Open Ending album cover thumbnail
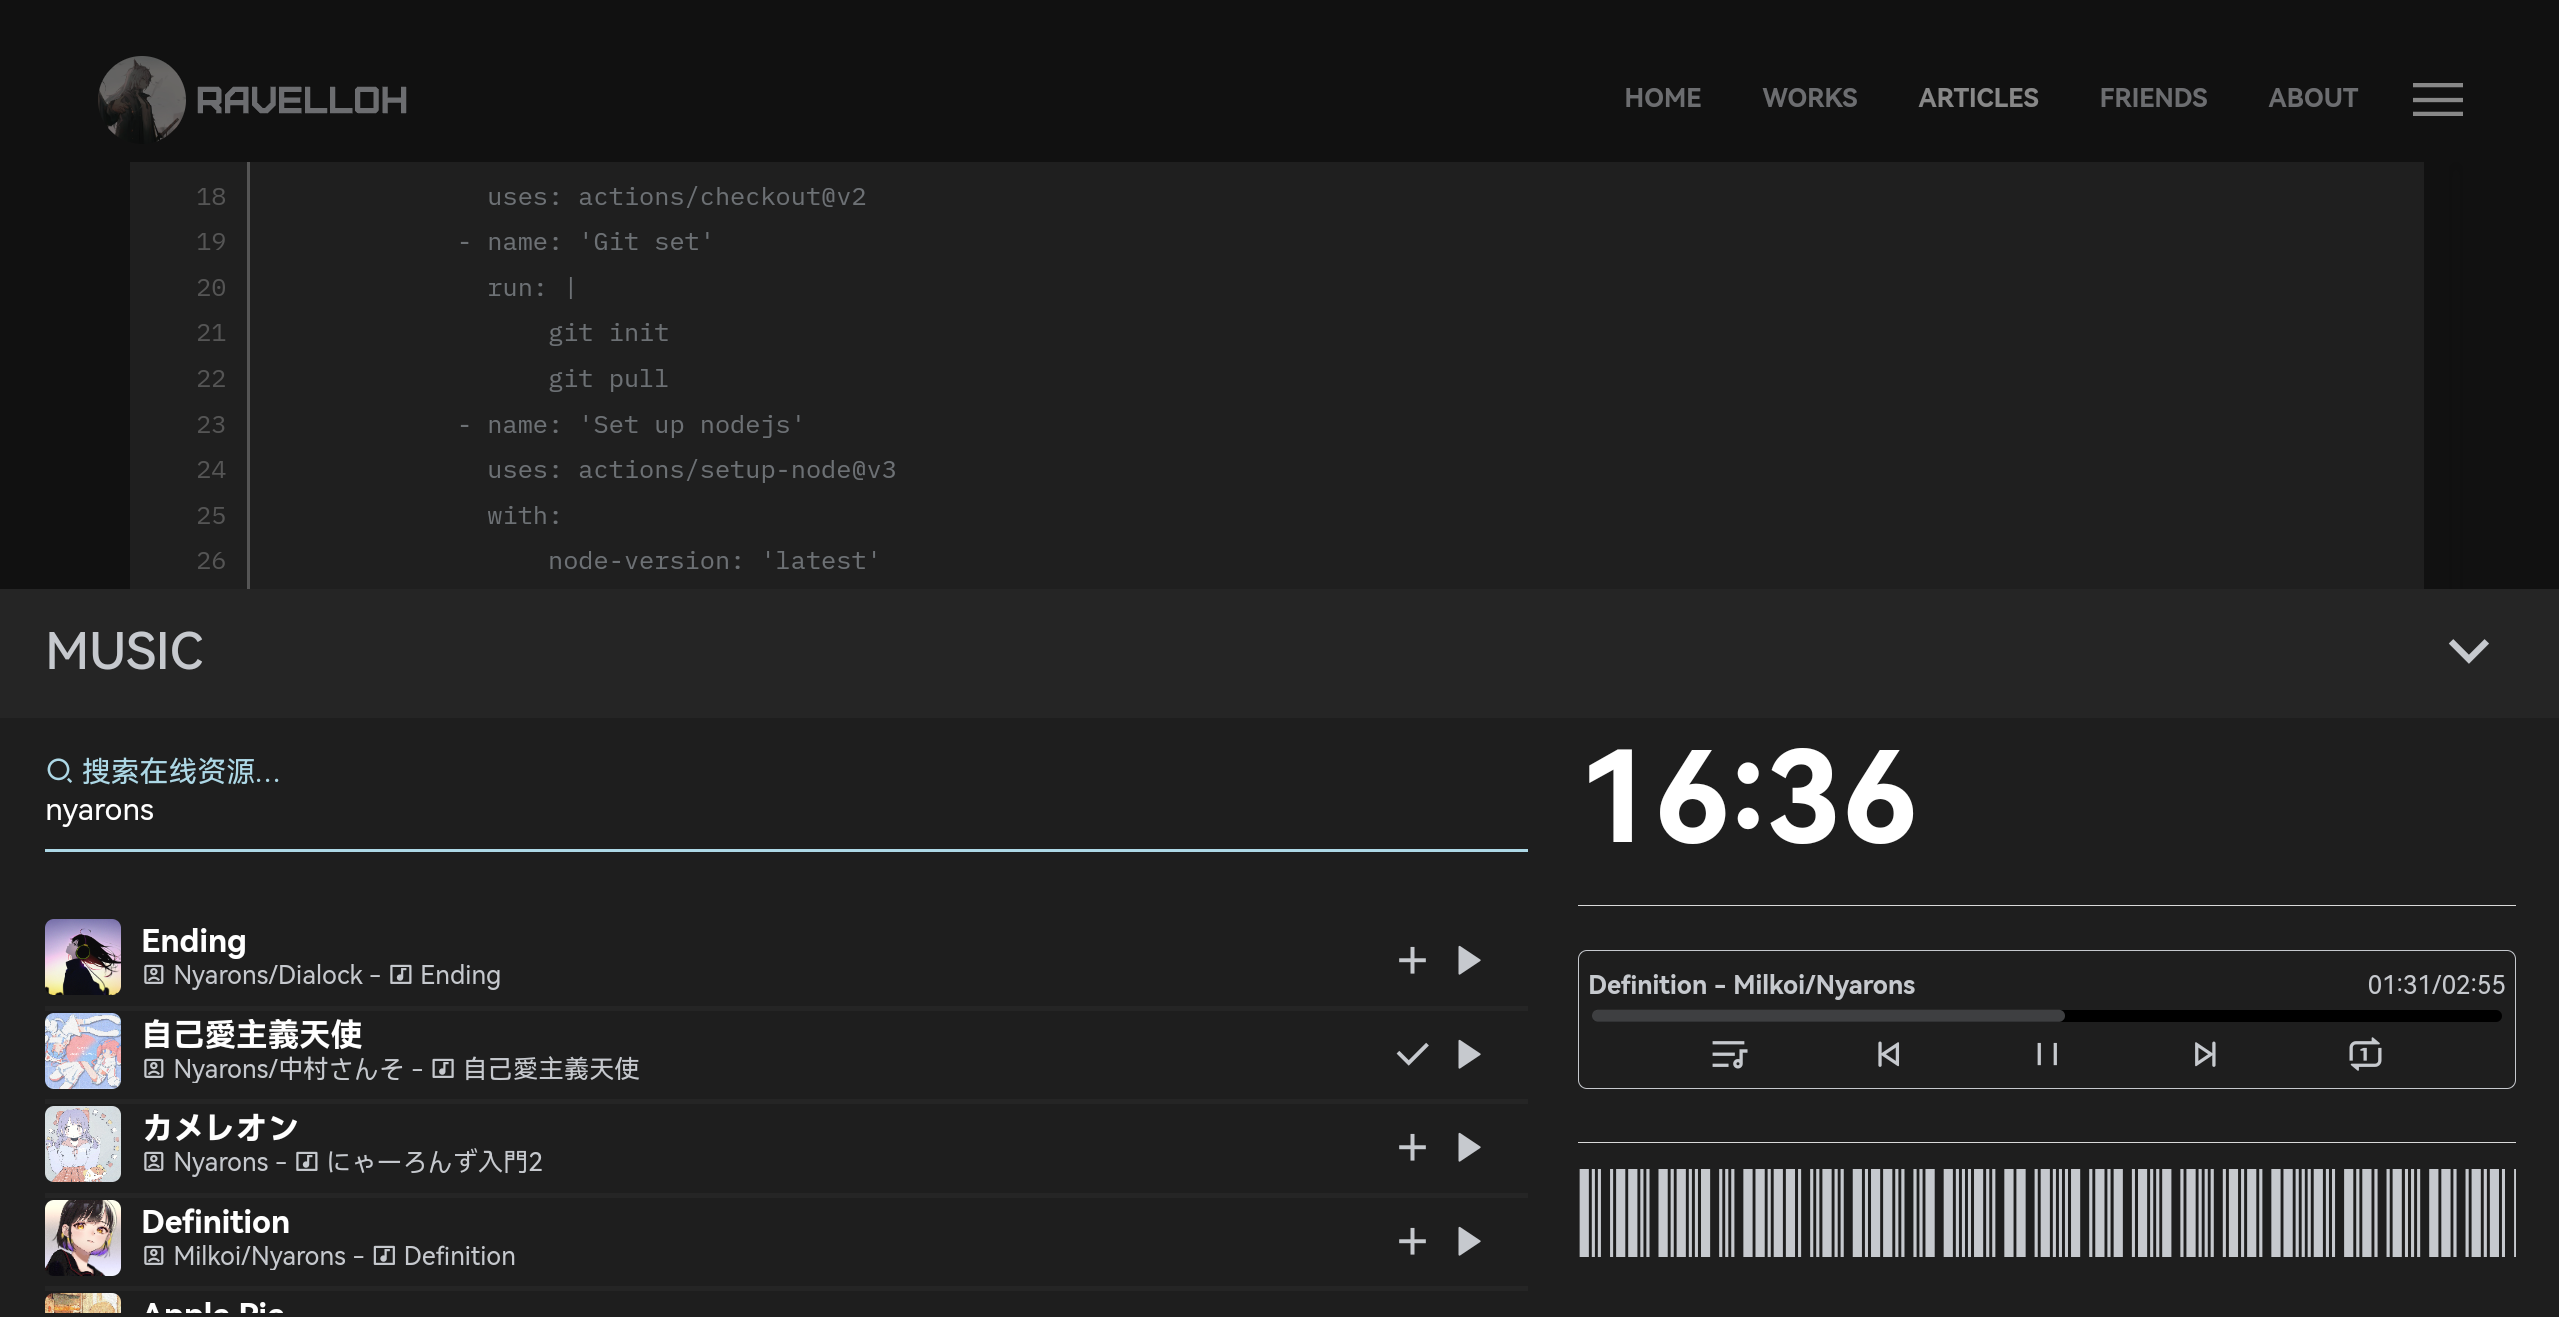The height and width of the screenshot is (1317, 2559). pos(83,957)
